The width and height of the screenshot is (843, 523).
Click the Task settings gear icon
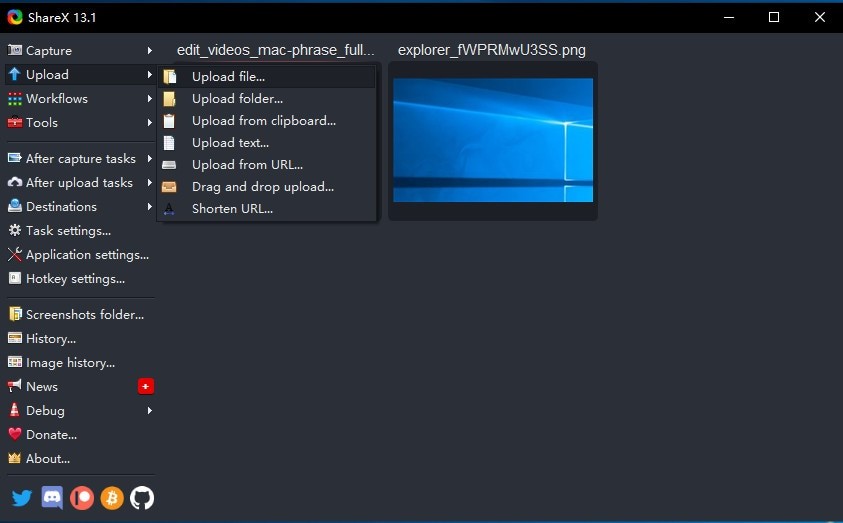15,230
